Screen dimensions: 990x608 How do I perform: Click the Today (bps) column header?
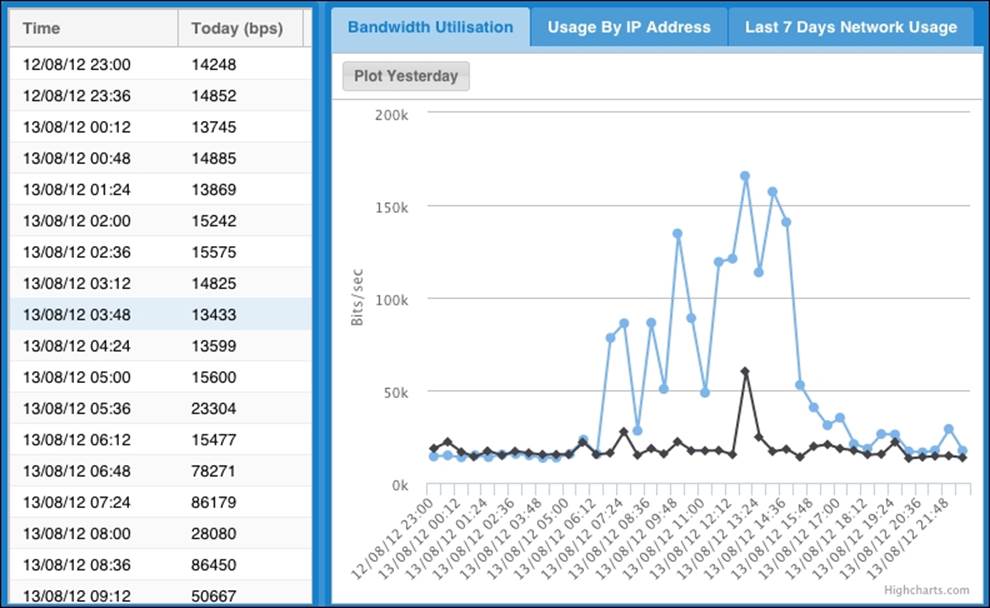click(239, 28)
